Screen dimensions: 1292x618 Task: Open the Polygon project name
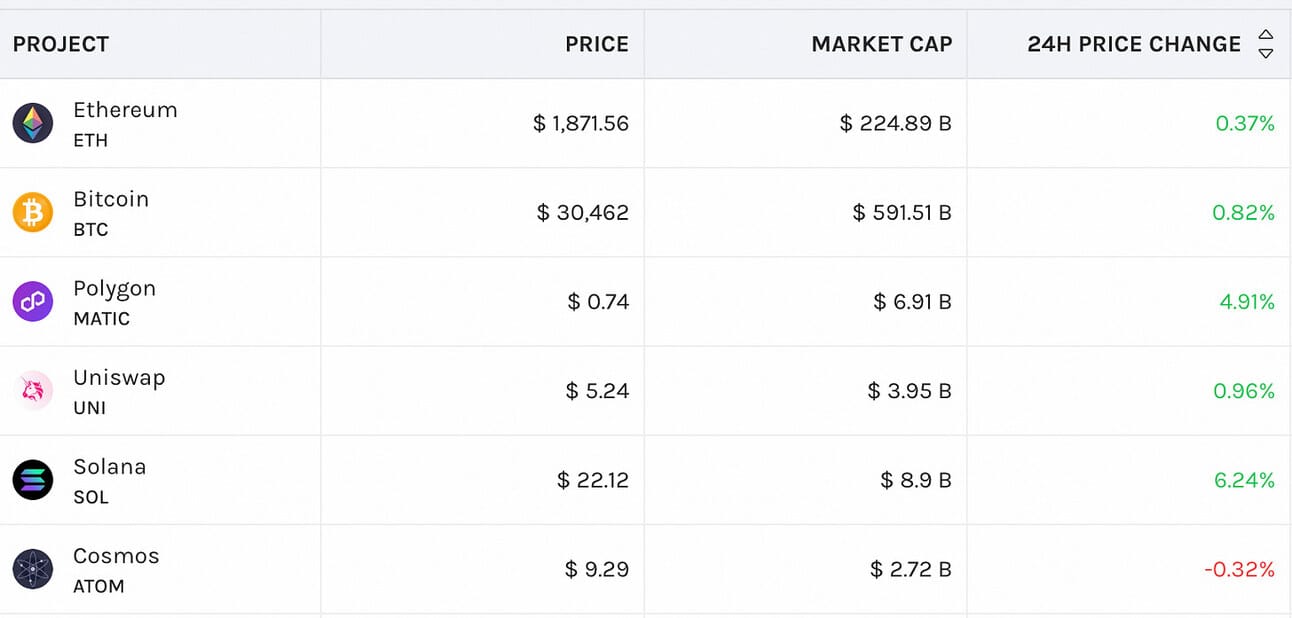114,289
